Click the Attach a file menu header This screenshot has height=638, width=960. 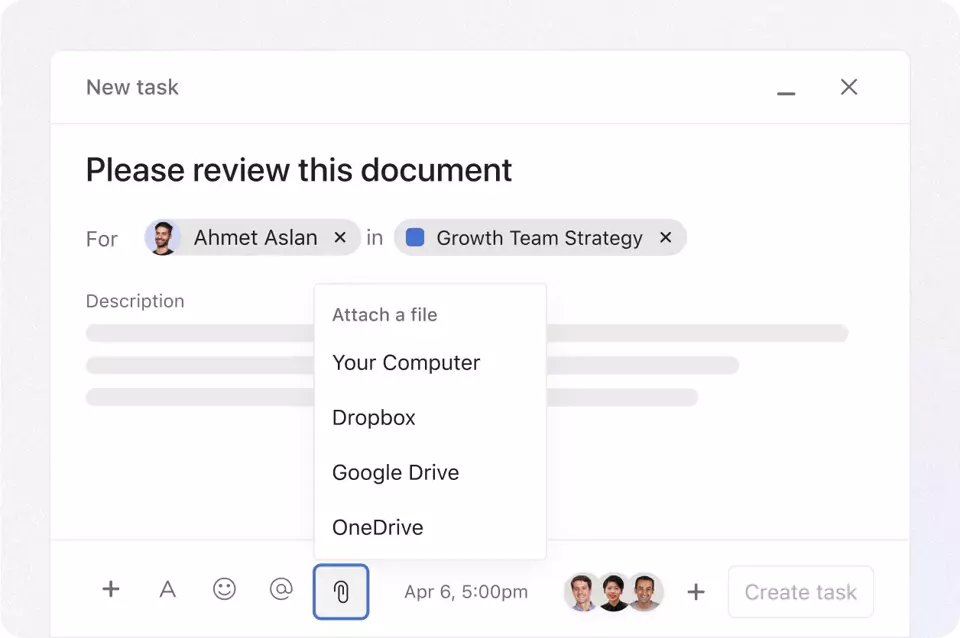(x=384, y=315)
